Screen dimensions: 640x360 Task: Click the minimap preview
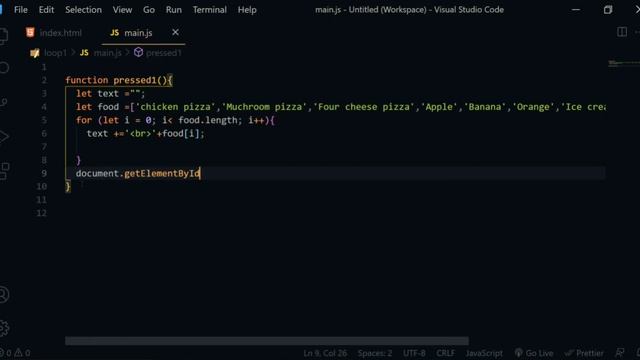[624, 64]
